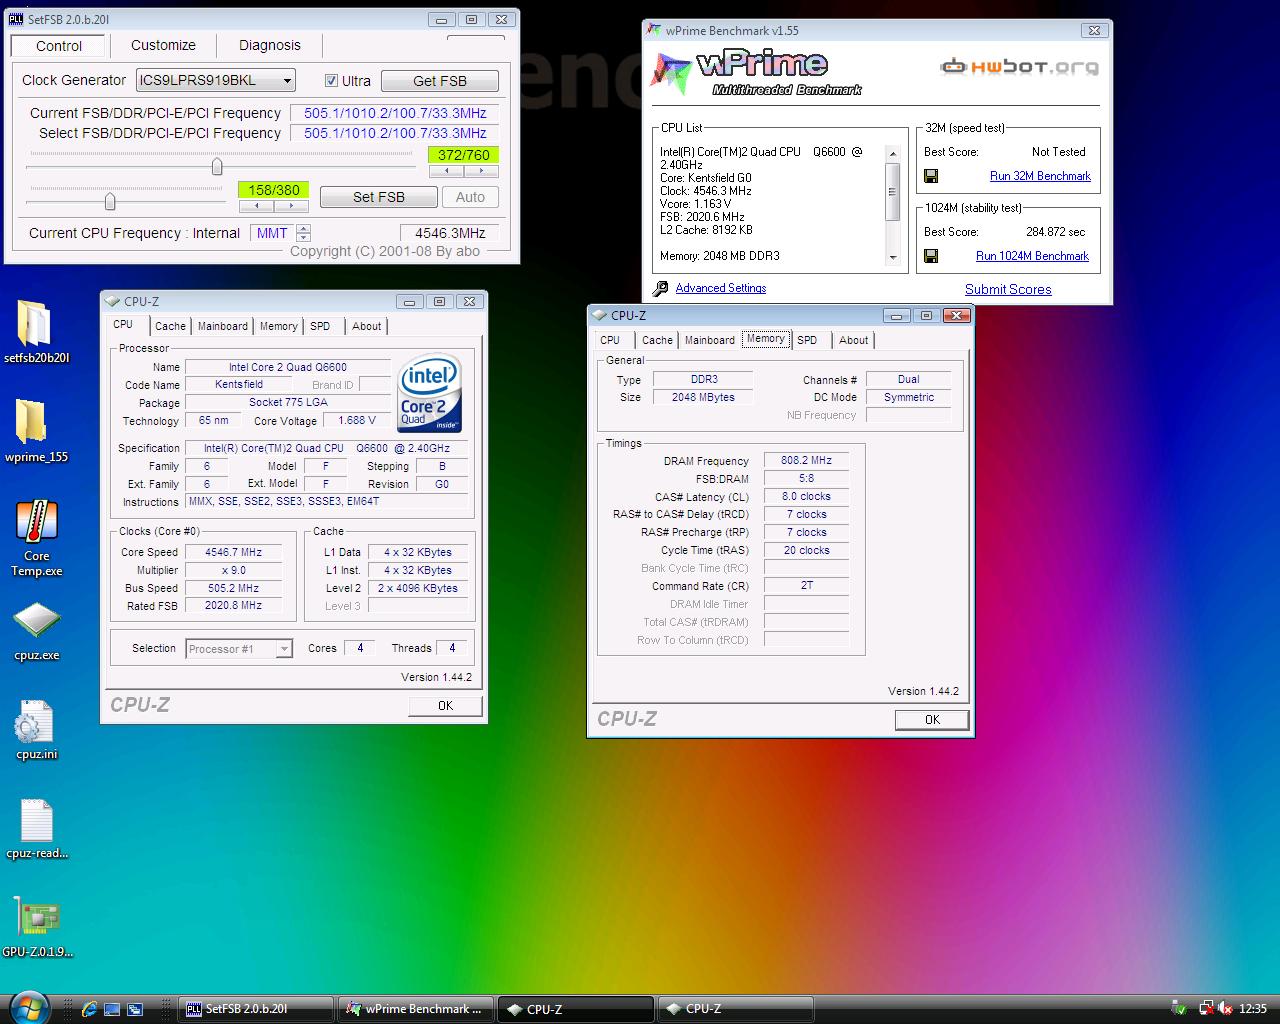Screen dimensions: 1280x1024
Task: Click the Get FSB button
Action: 440,81
